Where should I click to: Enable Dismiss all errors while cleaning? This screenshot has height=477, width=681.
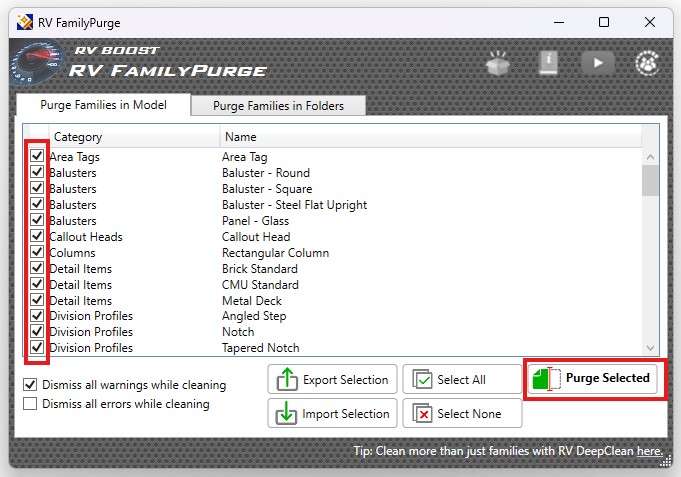point(30,404)
